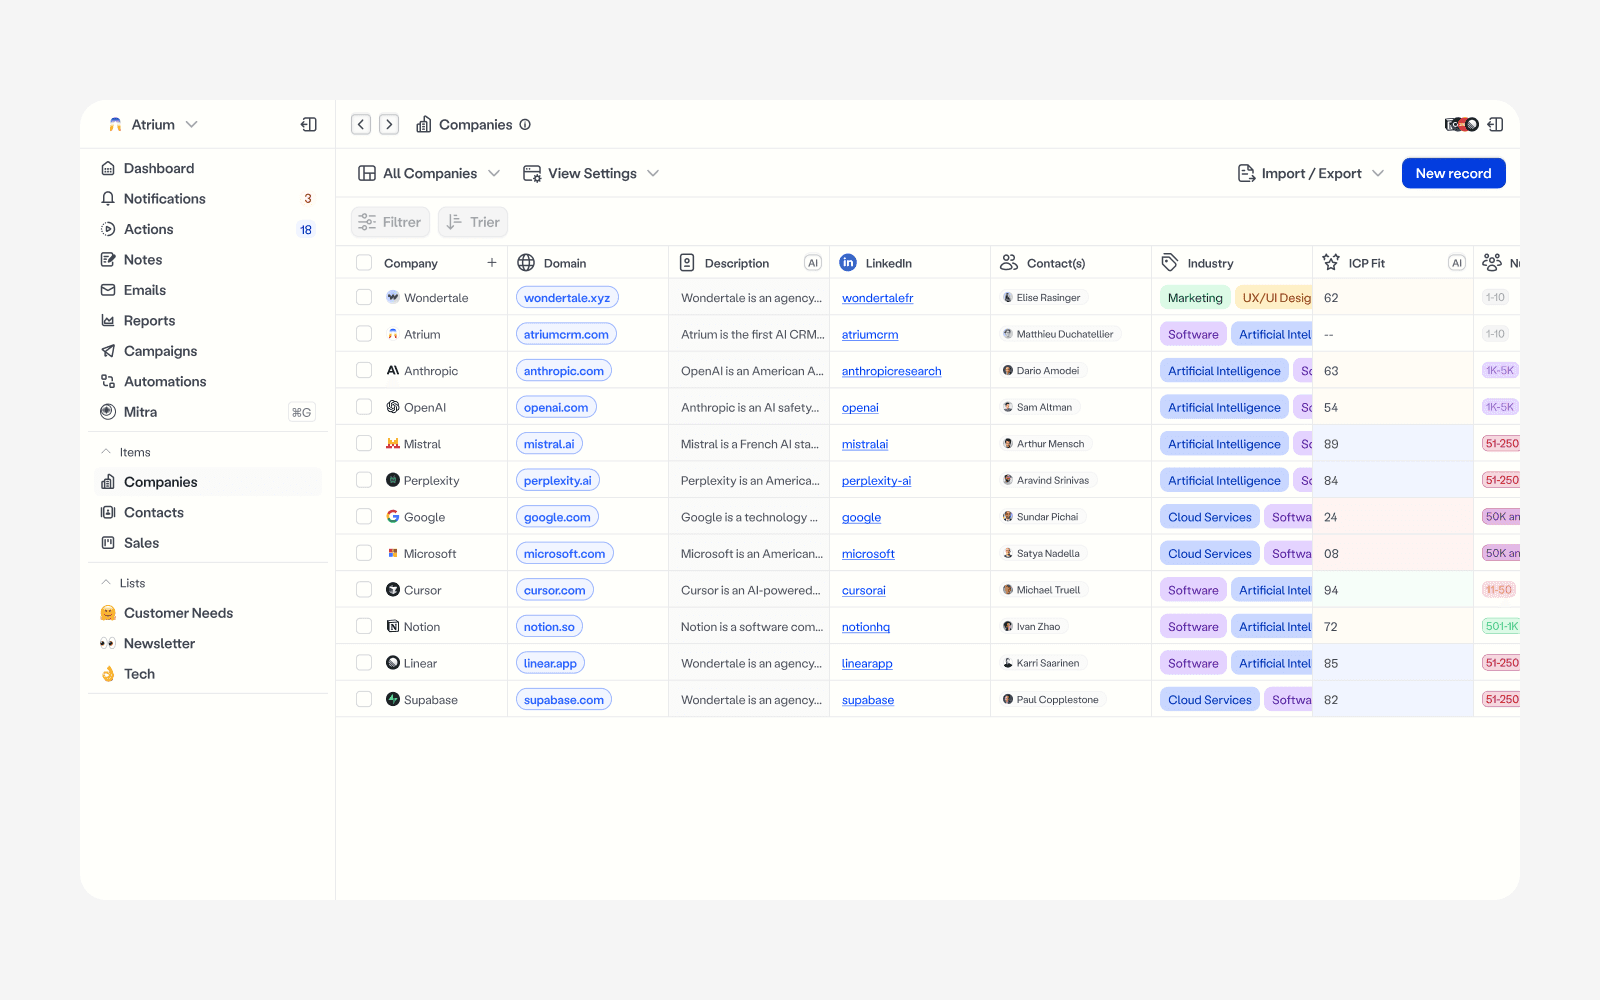Click the info icon next to Companies title
Image resolution: width=1600 pixels, height=1000 pixels.
[x=525, y=125]
